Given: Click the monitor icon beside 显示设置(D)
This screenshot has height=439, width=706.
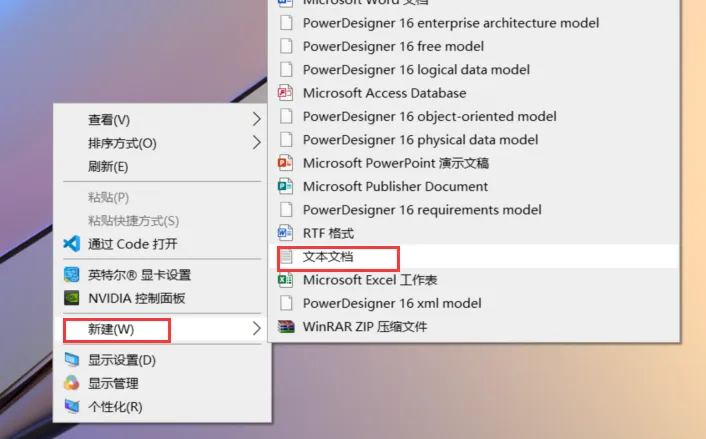Looking at the screenshot, I should tap(72, 360).
